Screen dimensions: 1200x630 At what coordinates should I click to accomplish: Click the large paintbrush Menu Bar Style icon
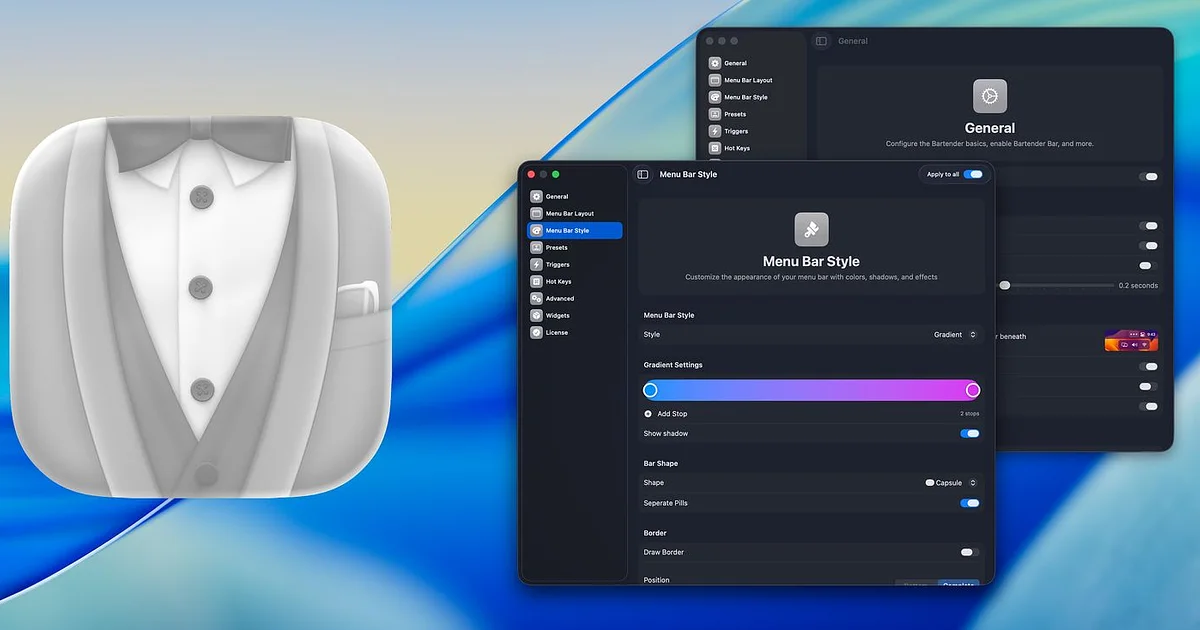coord(811,229)
